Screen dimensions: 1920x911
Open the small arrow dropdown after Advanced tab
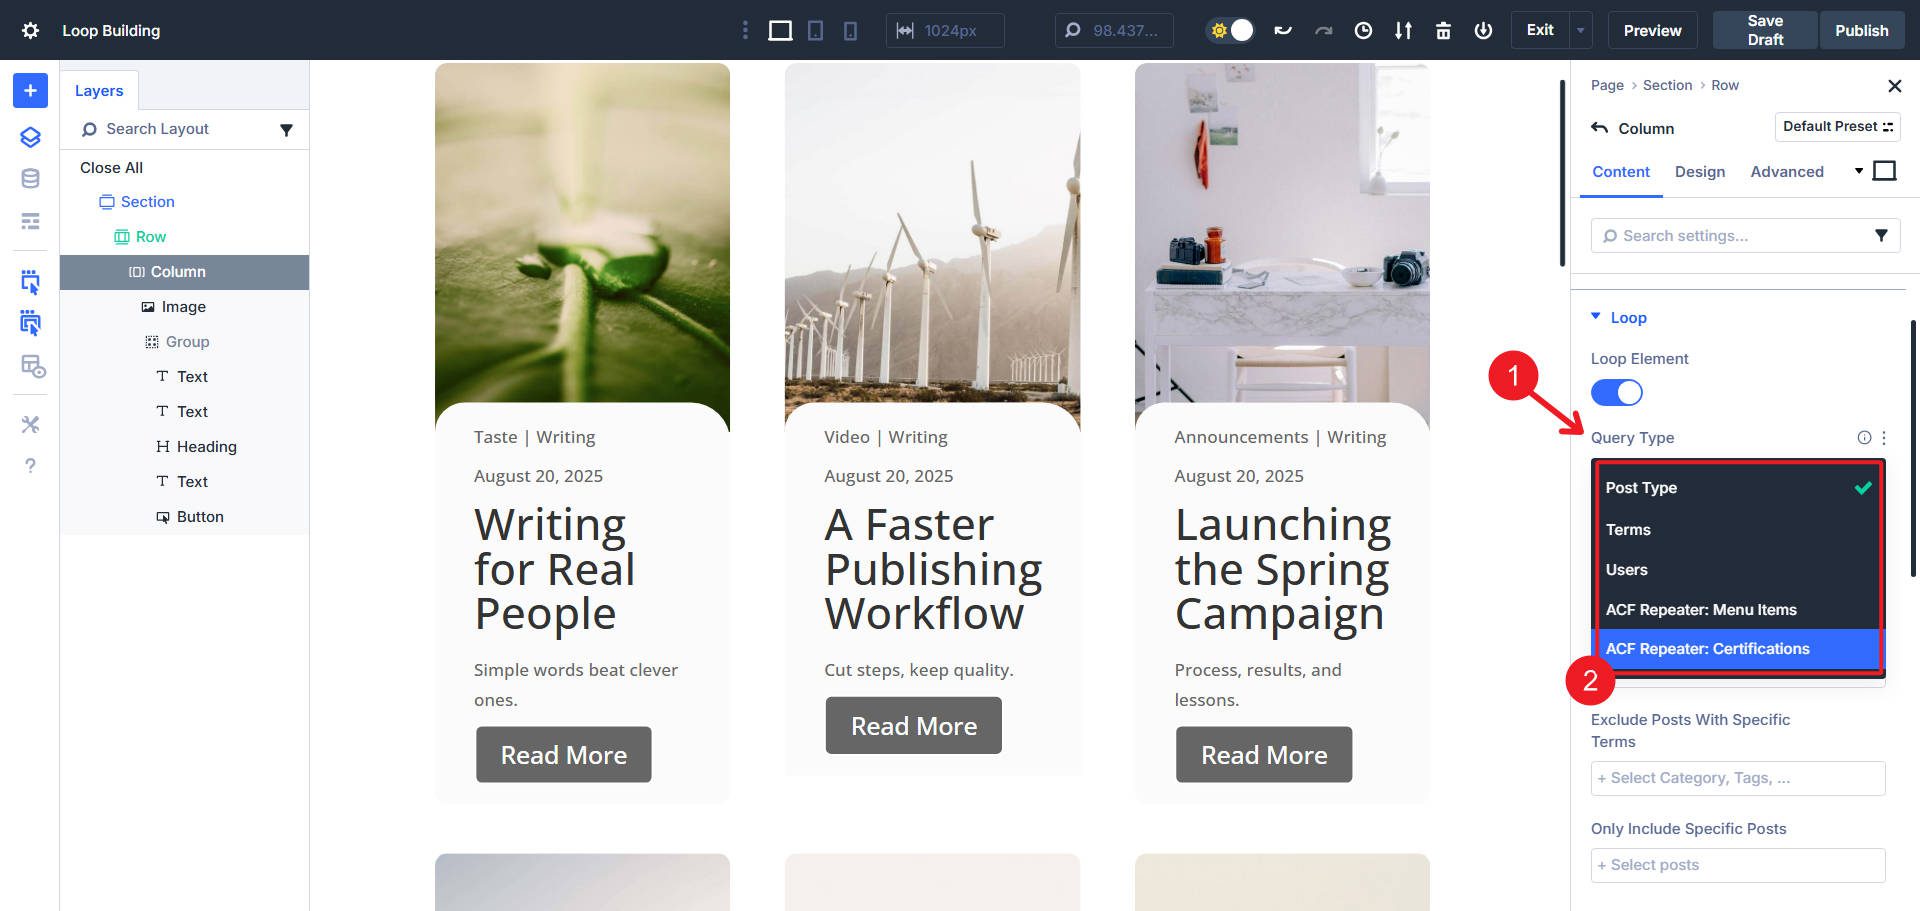pyautogui.click(x=1859, y=171)
